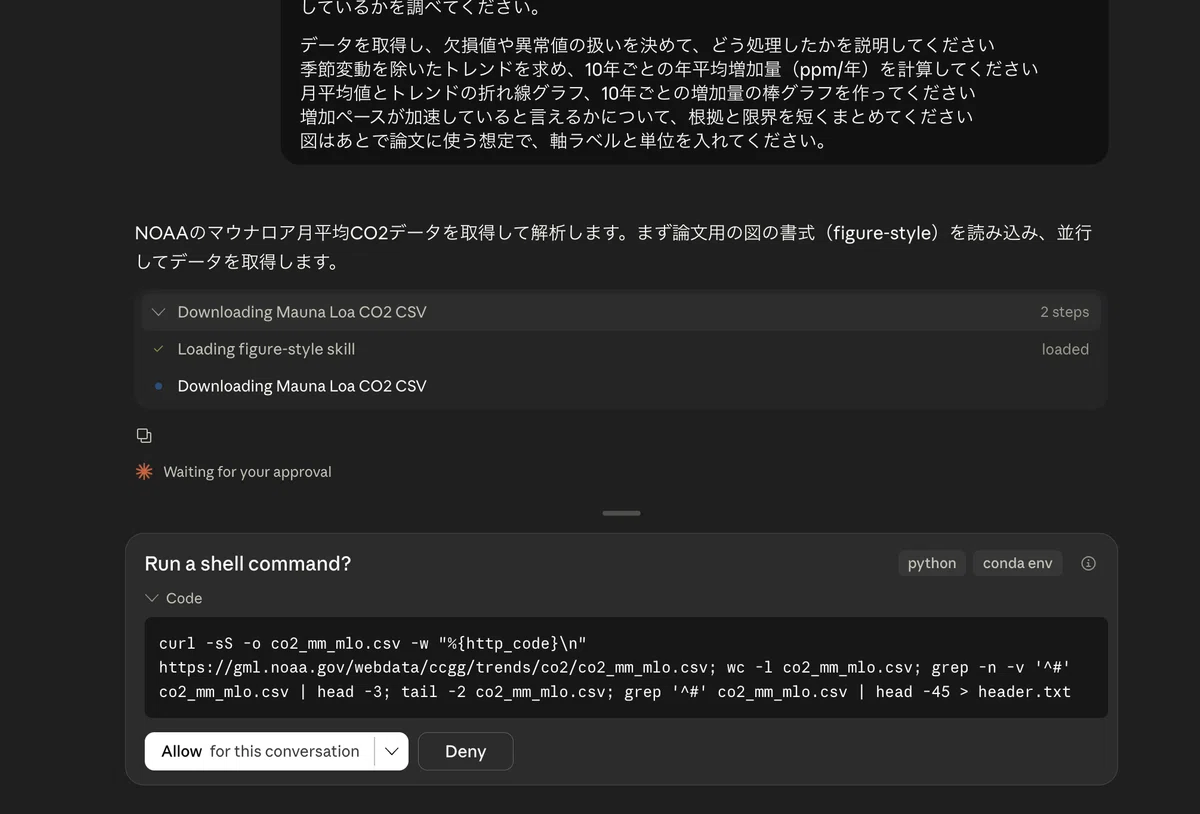
Task: Copy the response using the copy icon
Action: coord(144,436)
